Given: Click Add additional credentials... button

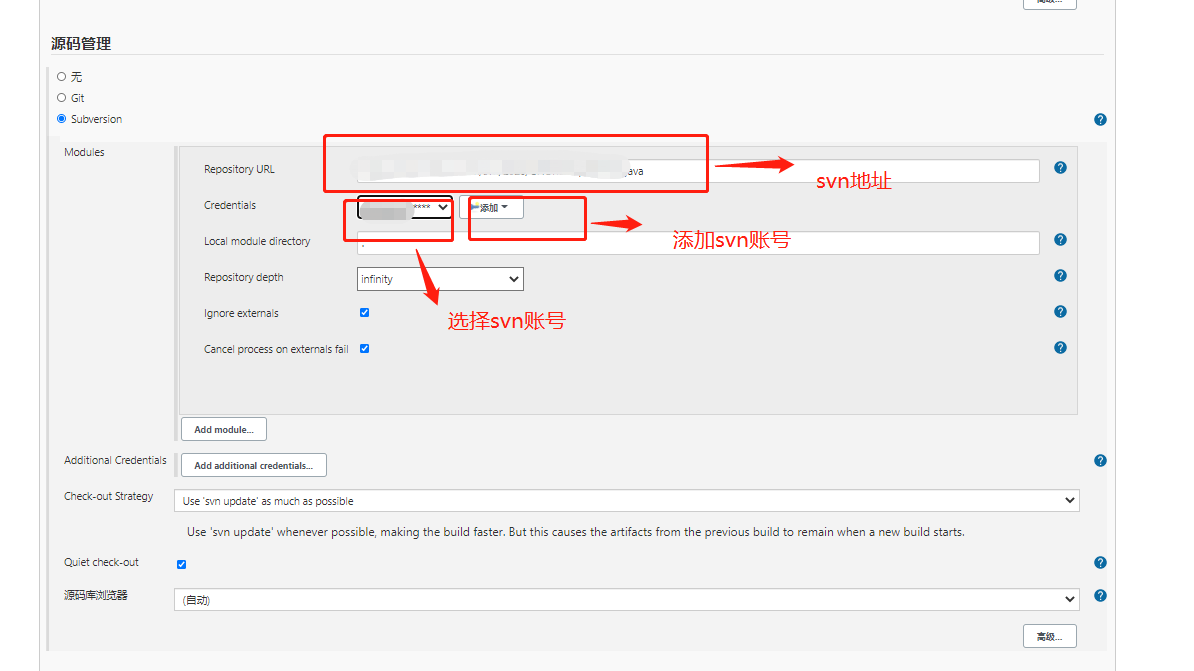Looking at the screenshot, I should click(x=254, y=465).
